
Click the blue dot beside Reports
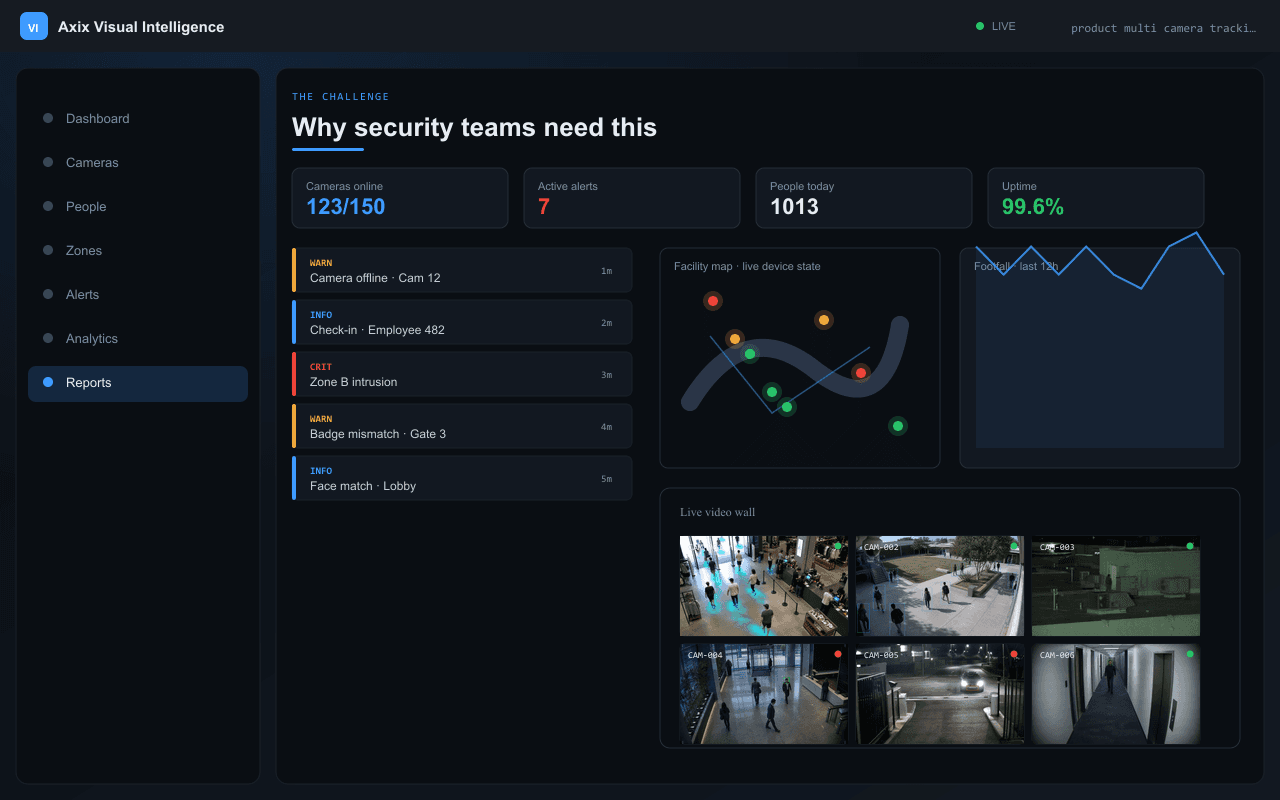[x=48, y=382]
